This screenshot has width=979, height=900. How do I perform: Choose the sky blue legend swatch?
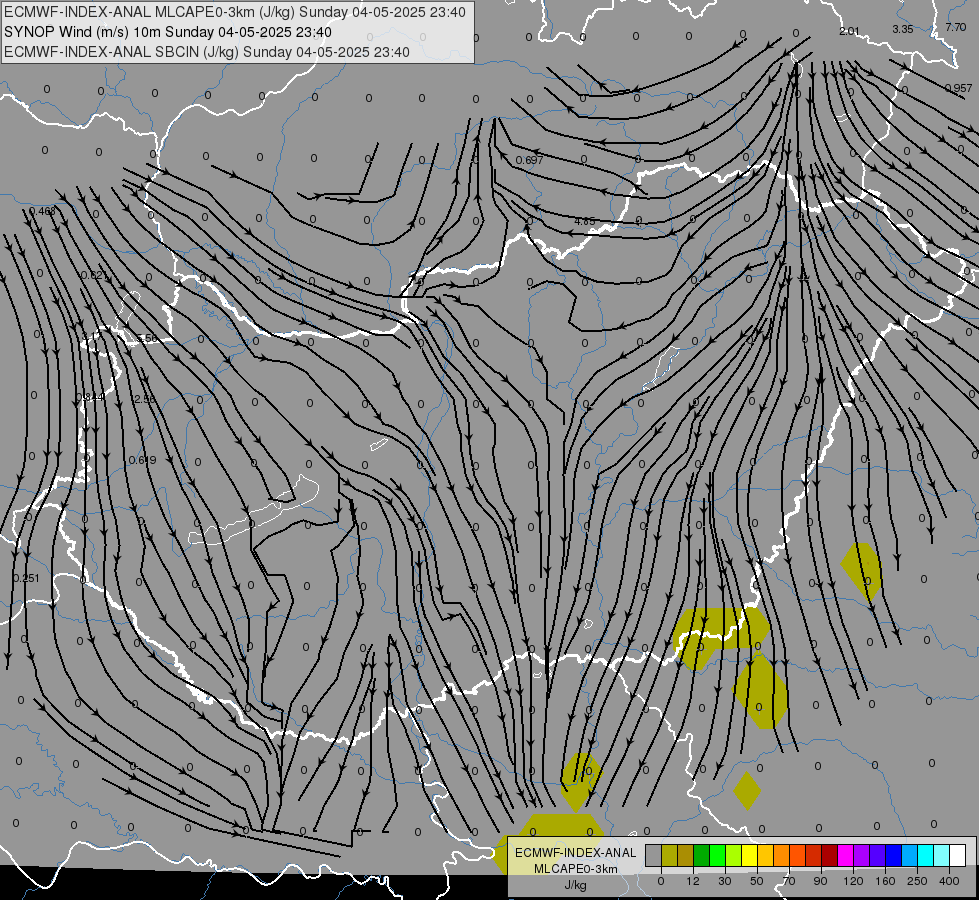(909, 855)
